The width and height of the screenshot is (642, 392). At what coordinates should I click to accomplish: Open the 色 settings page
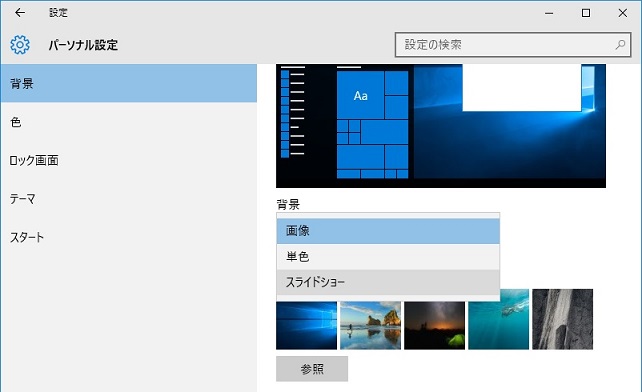coord(129,122)
